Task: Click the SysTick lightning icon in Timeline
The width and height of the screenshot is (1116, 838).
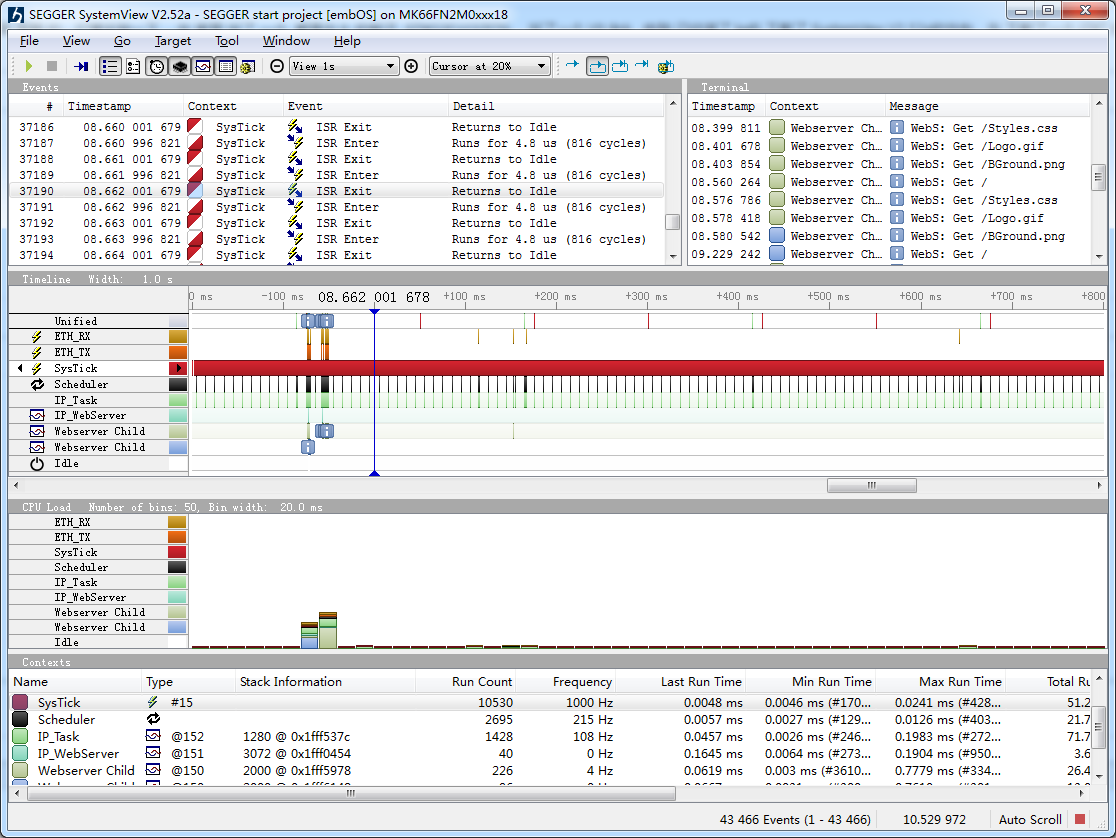Action: click(x=36, y=368)
